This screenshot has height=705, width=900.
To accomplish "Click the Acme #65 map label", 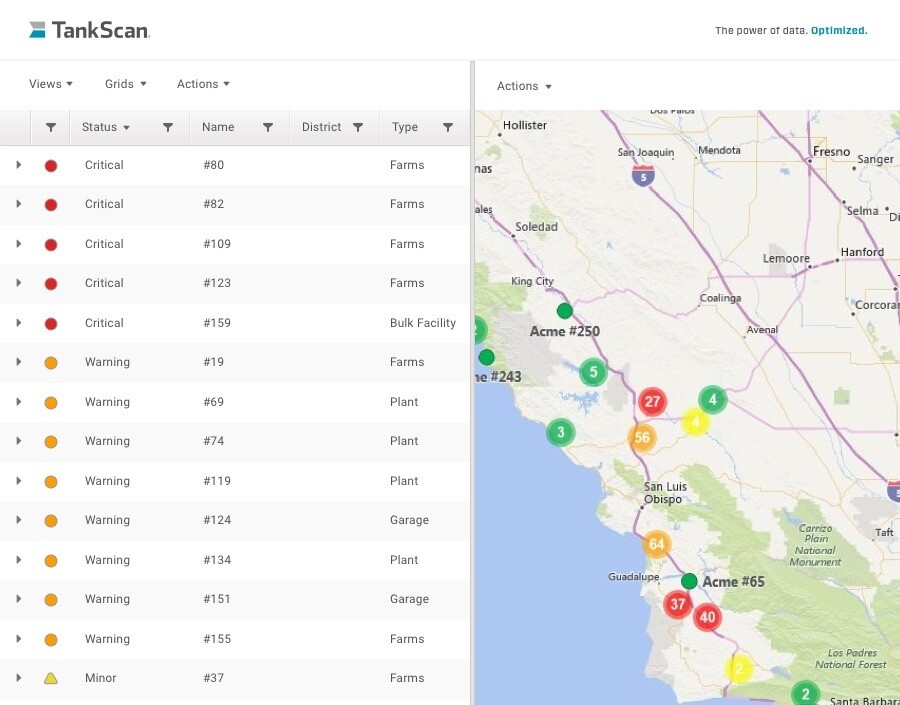I will coord(733,582).
